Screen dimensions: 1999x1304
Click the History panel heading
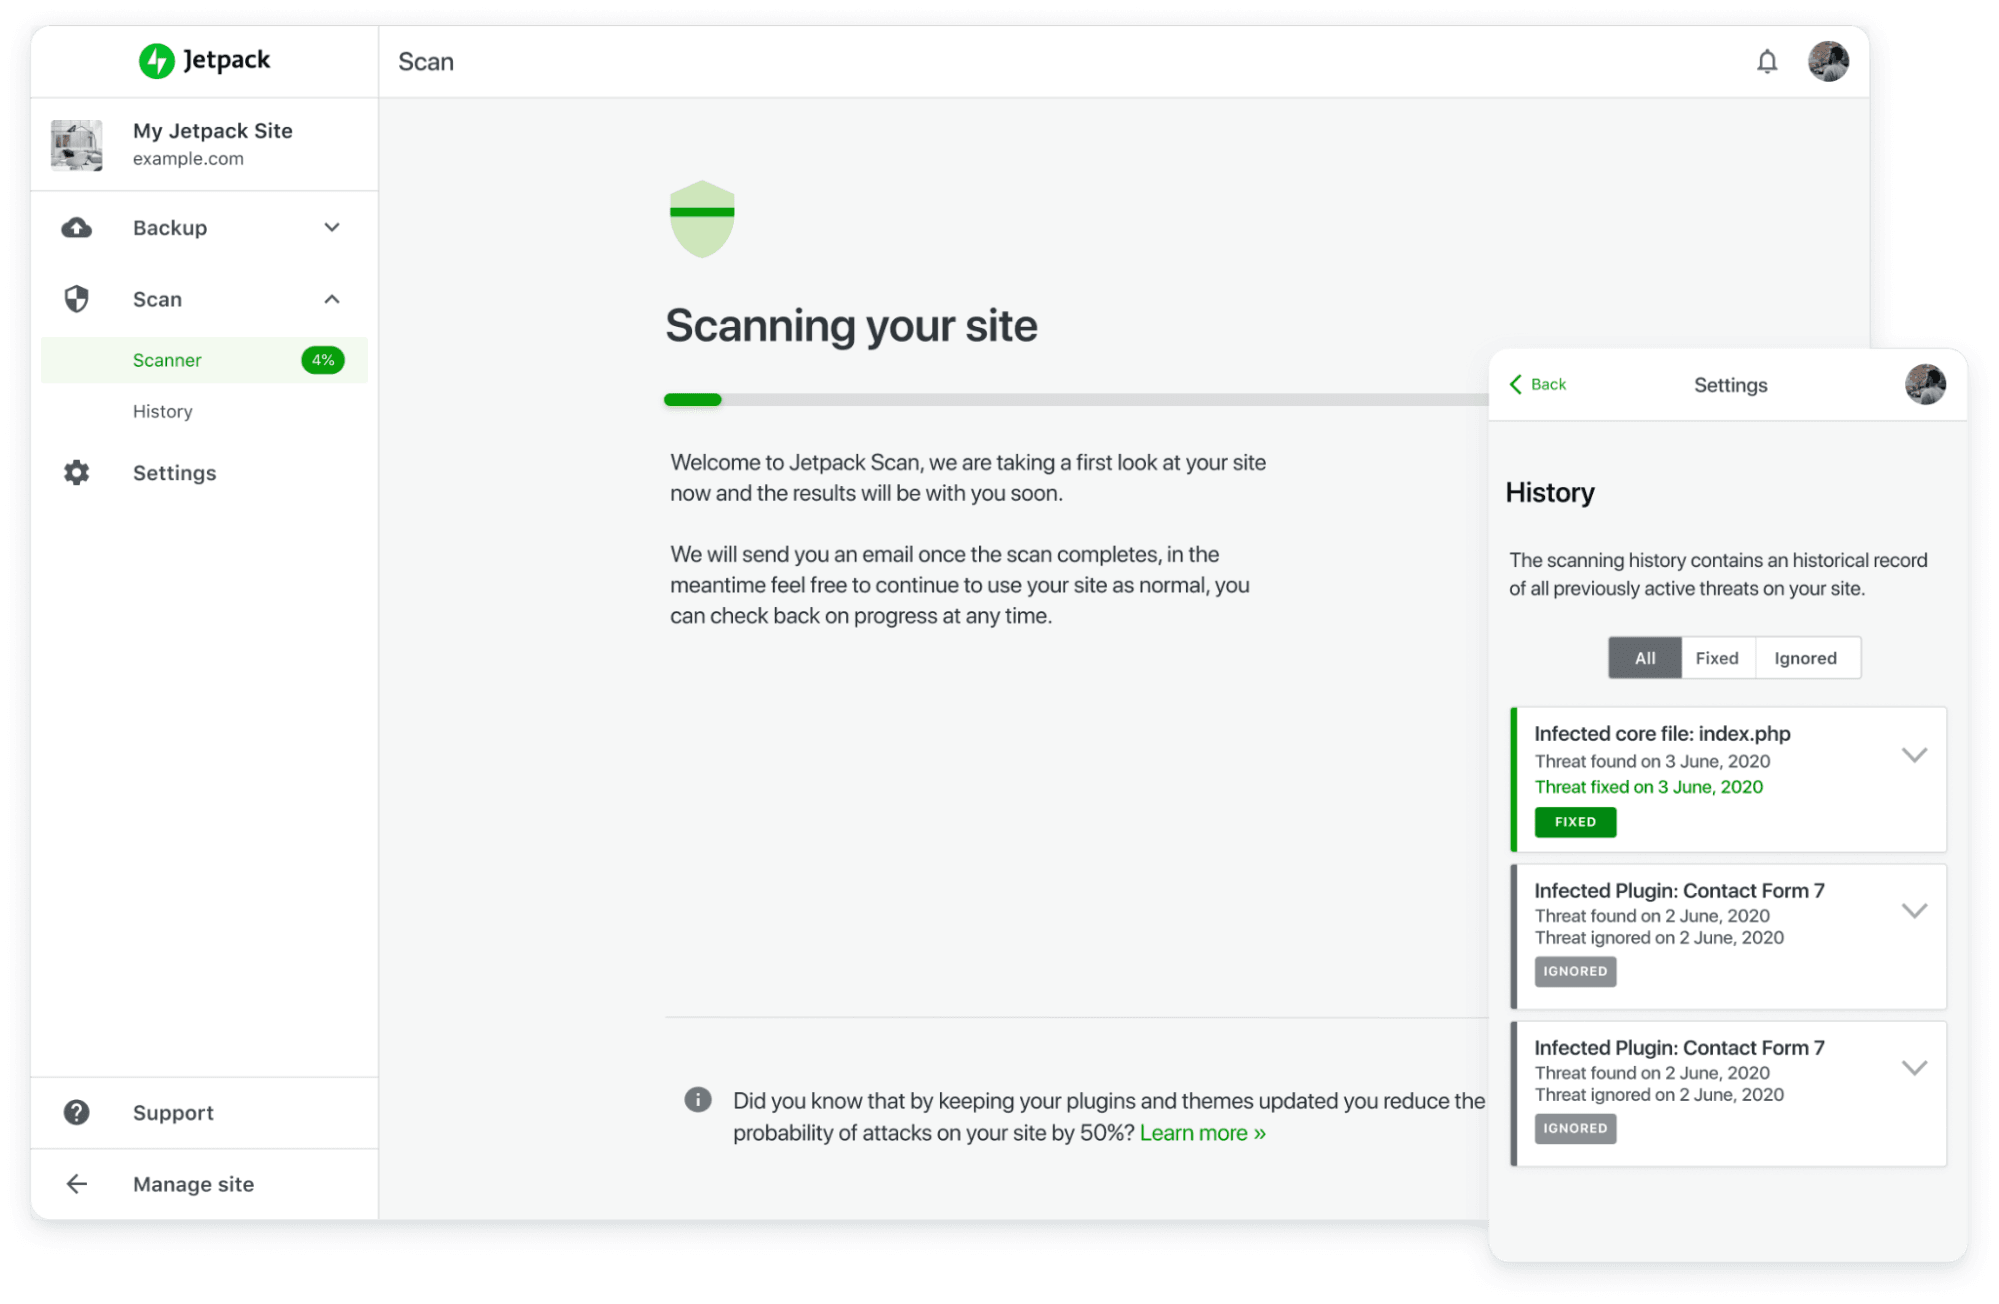pos(1550,493)
